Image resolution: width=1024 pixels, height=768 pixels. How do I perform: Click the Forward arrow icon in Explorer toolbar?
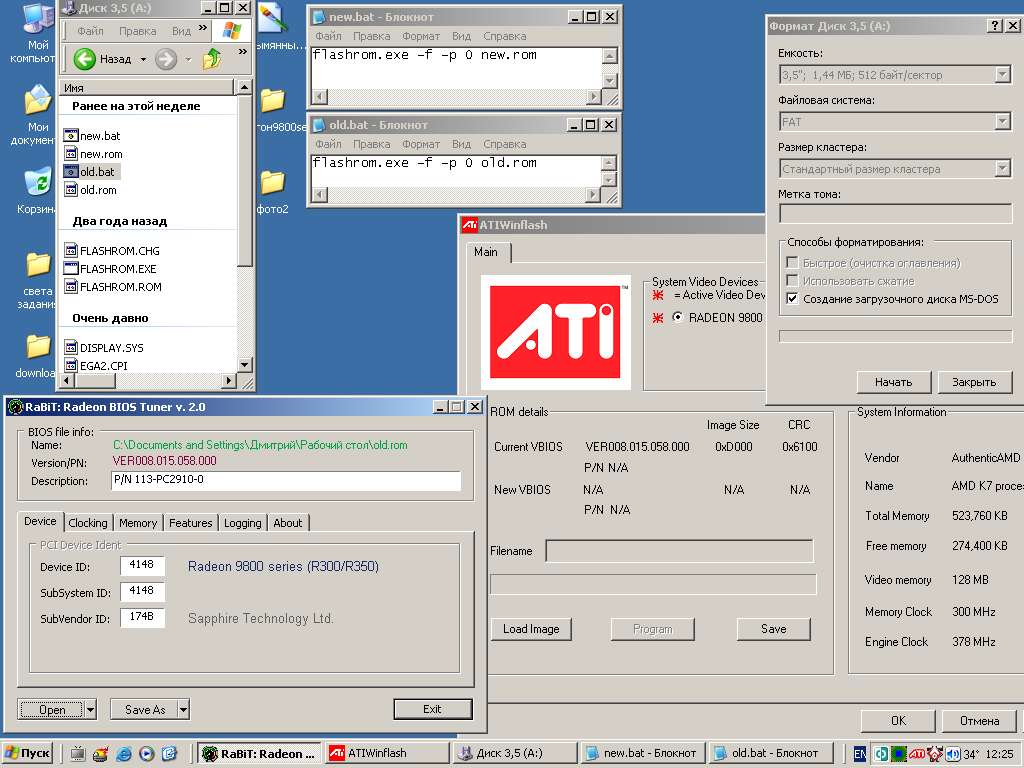coord(166,59)
